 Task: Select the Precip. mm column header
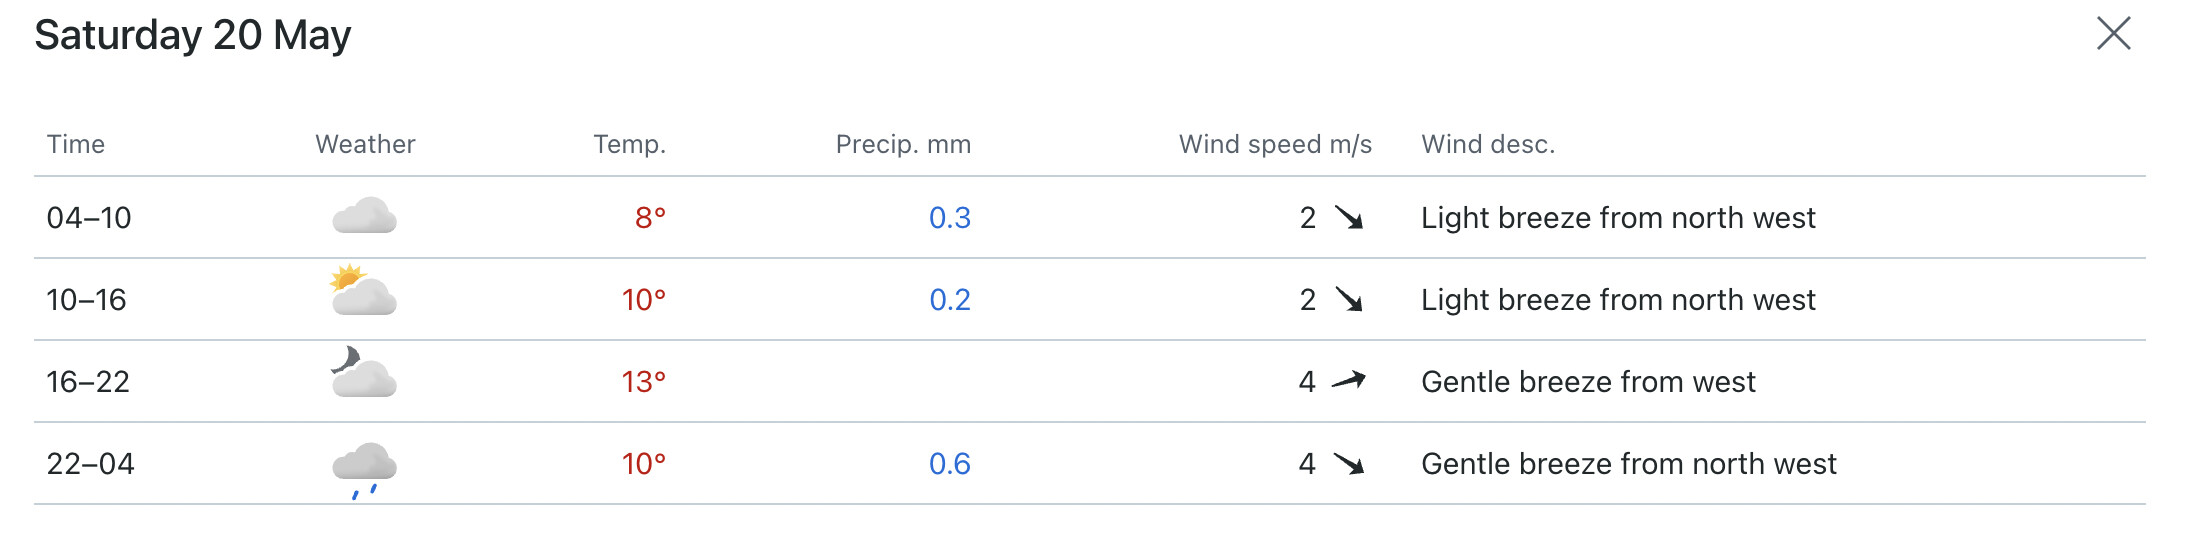[903, 144]
